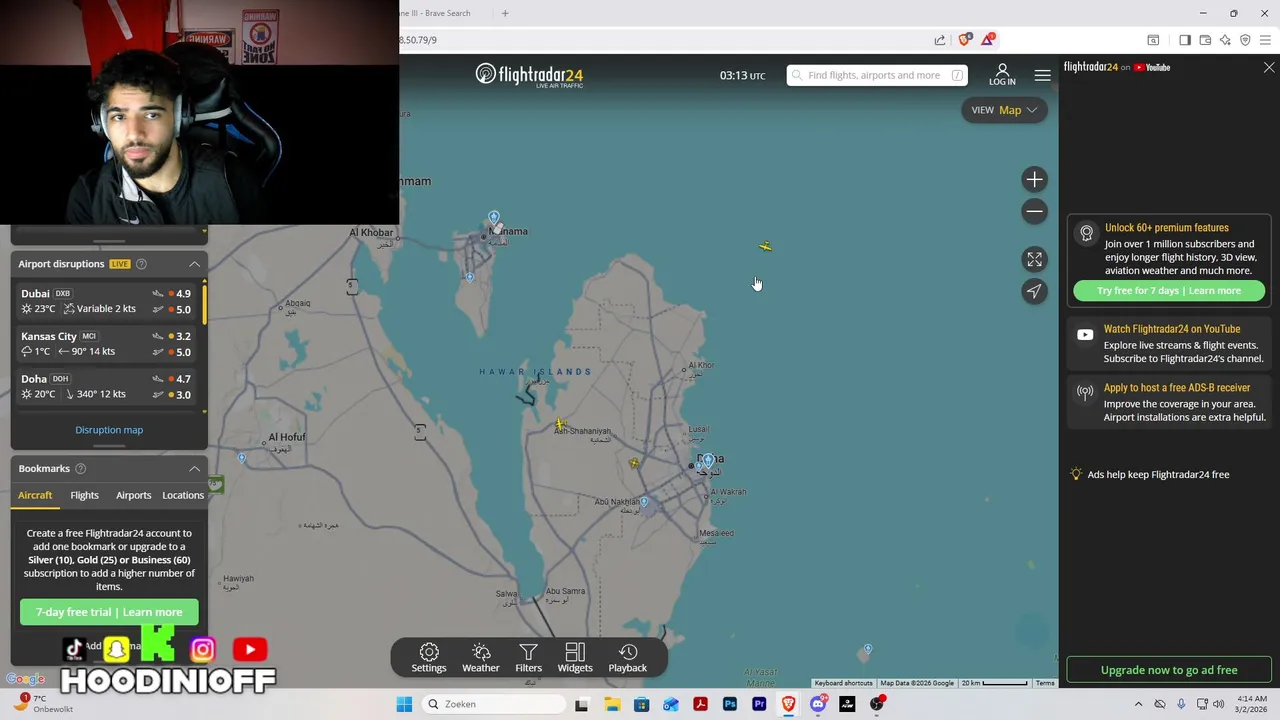Open Brave browser main menu

[x=1265, y=40]
